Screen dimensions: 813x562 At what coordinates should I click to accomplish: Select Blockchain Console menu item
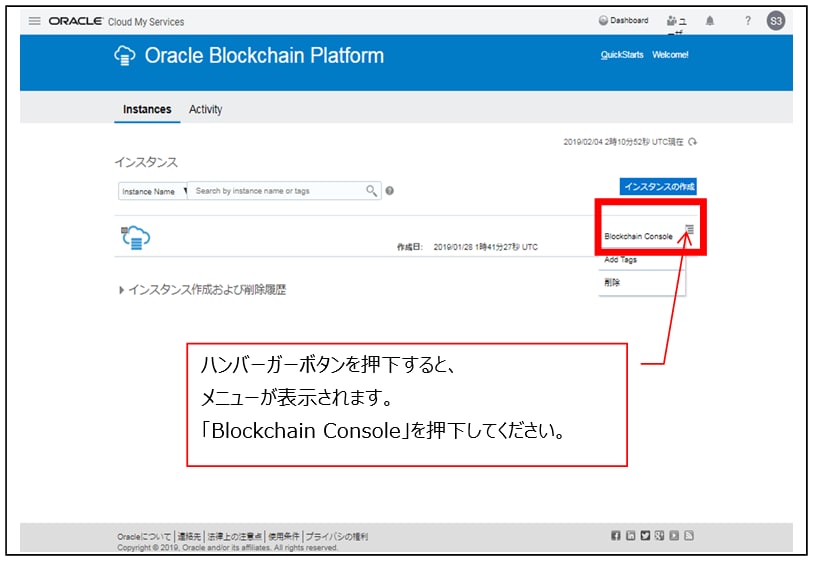point(638,236)
